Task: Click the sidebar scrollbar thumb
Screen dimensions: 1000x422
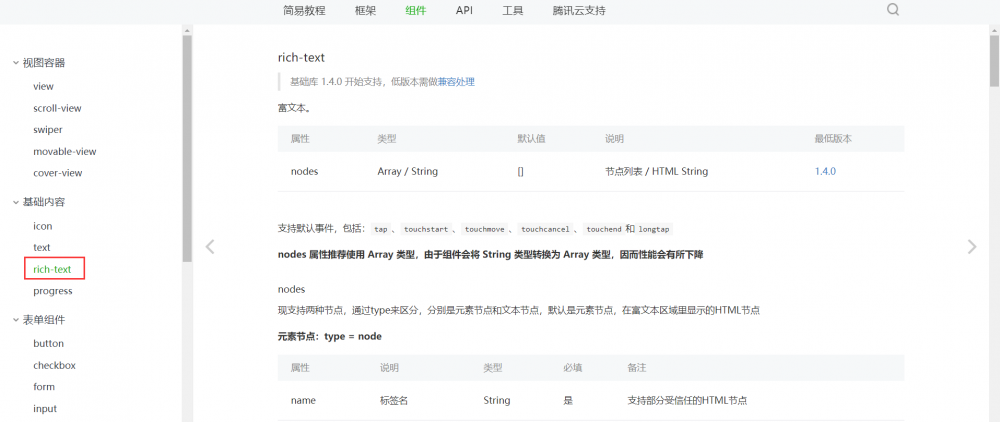Action: (x=187, y=149)
